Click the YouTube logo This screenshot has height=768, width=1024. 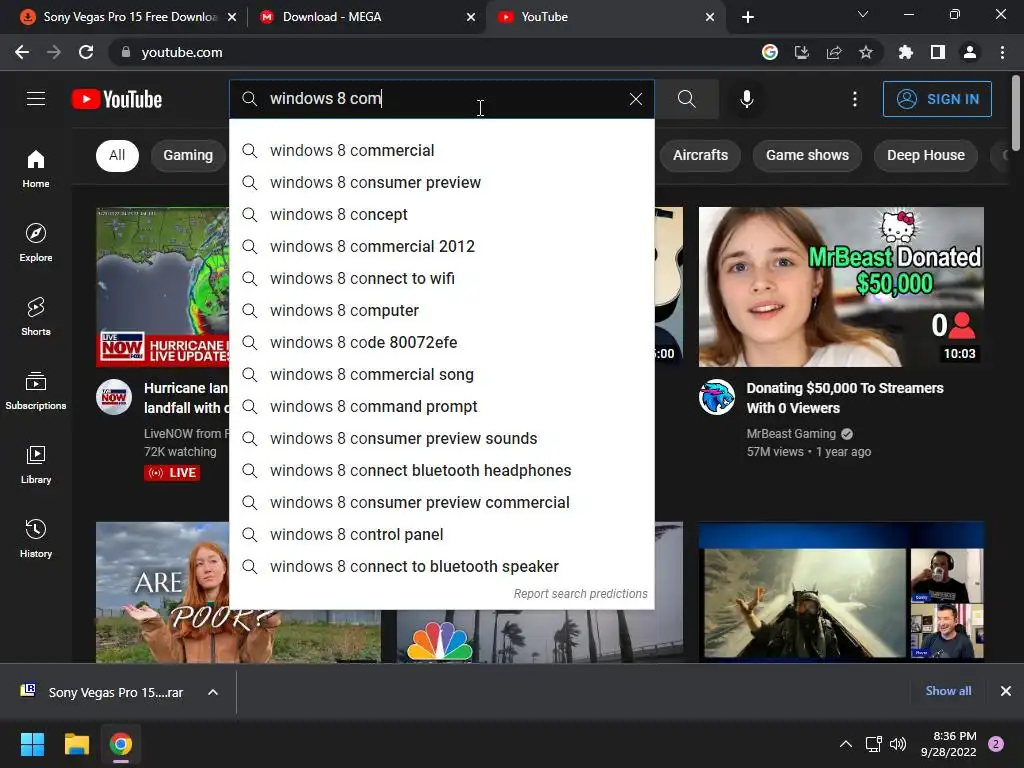[117, 99]
